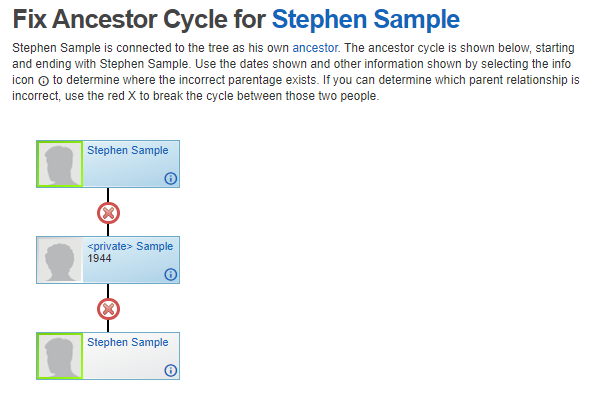Open Stephen Sample link in the page heading
This screenshot has height=406, width=592.
(365, 19)
